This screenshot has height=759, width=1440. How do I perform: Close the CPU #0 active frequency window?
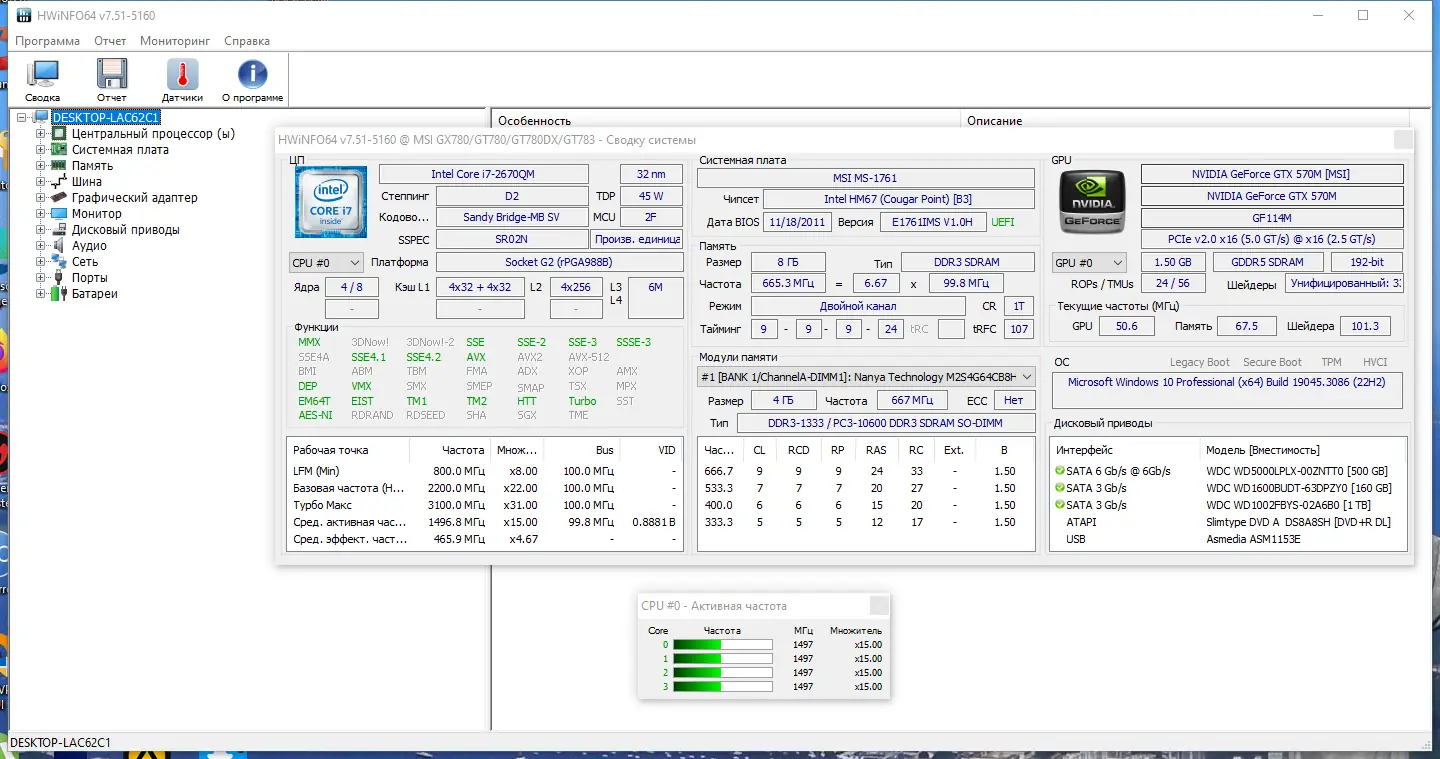pos(879,605)
